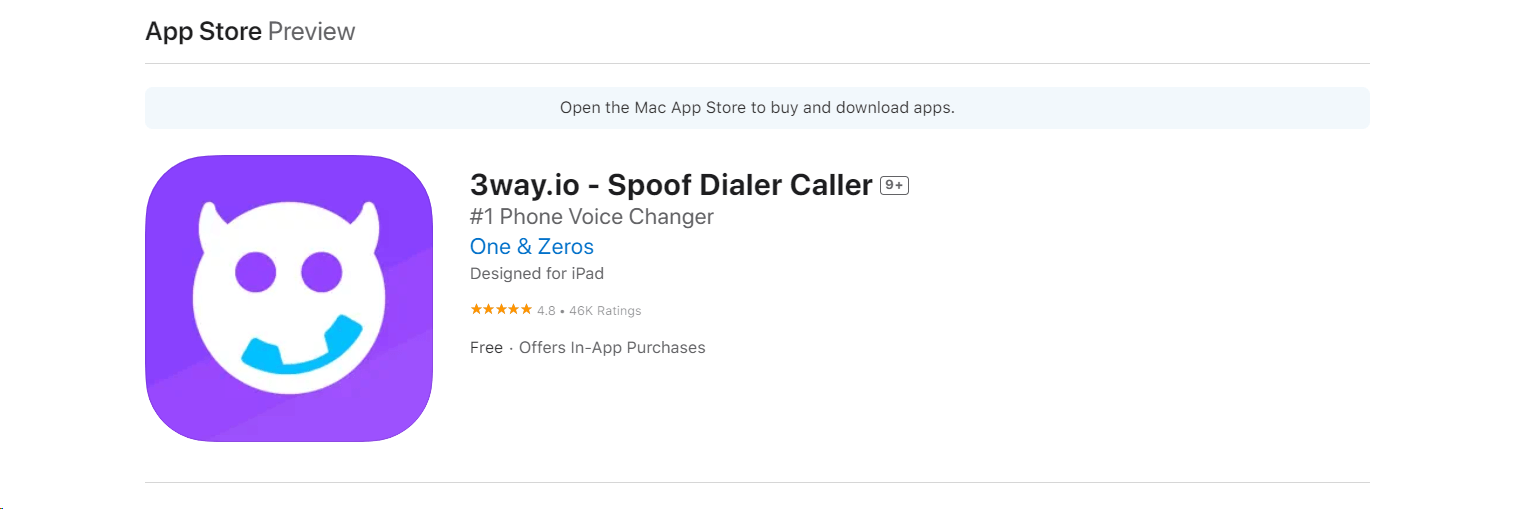Click the first orange rating star
Viewport: 1514px width, 509px height.
coord(476,310)
